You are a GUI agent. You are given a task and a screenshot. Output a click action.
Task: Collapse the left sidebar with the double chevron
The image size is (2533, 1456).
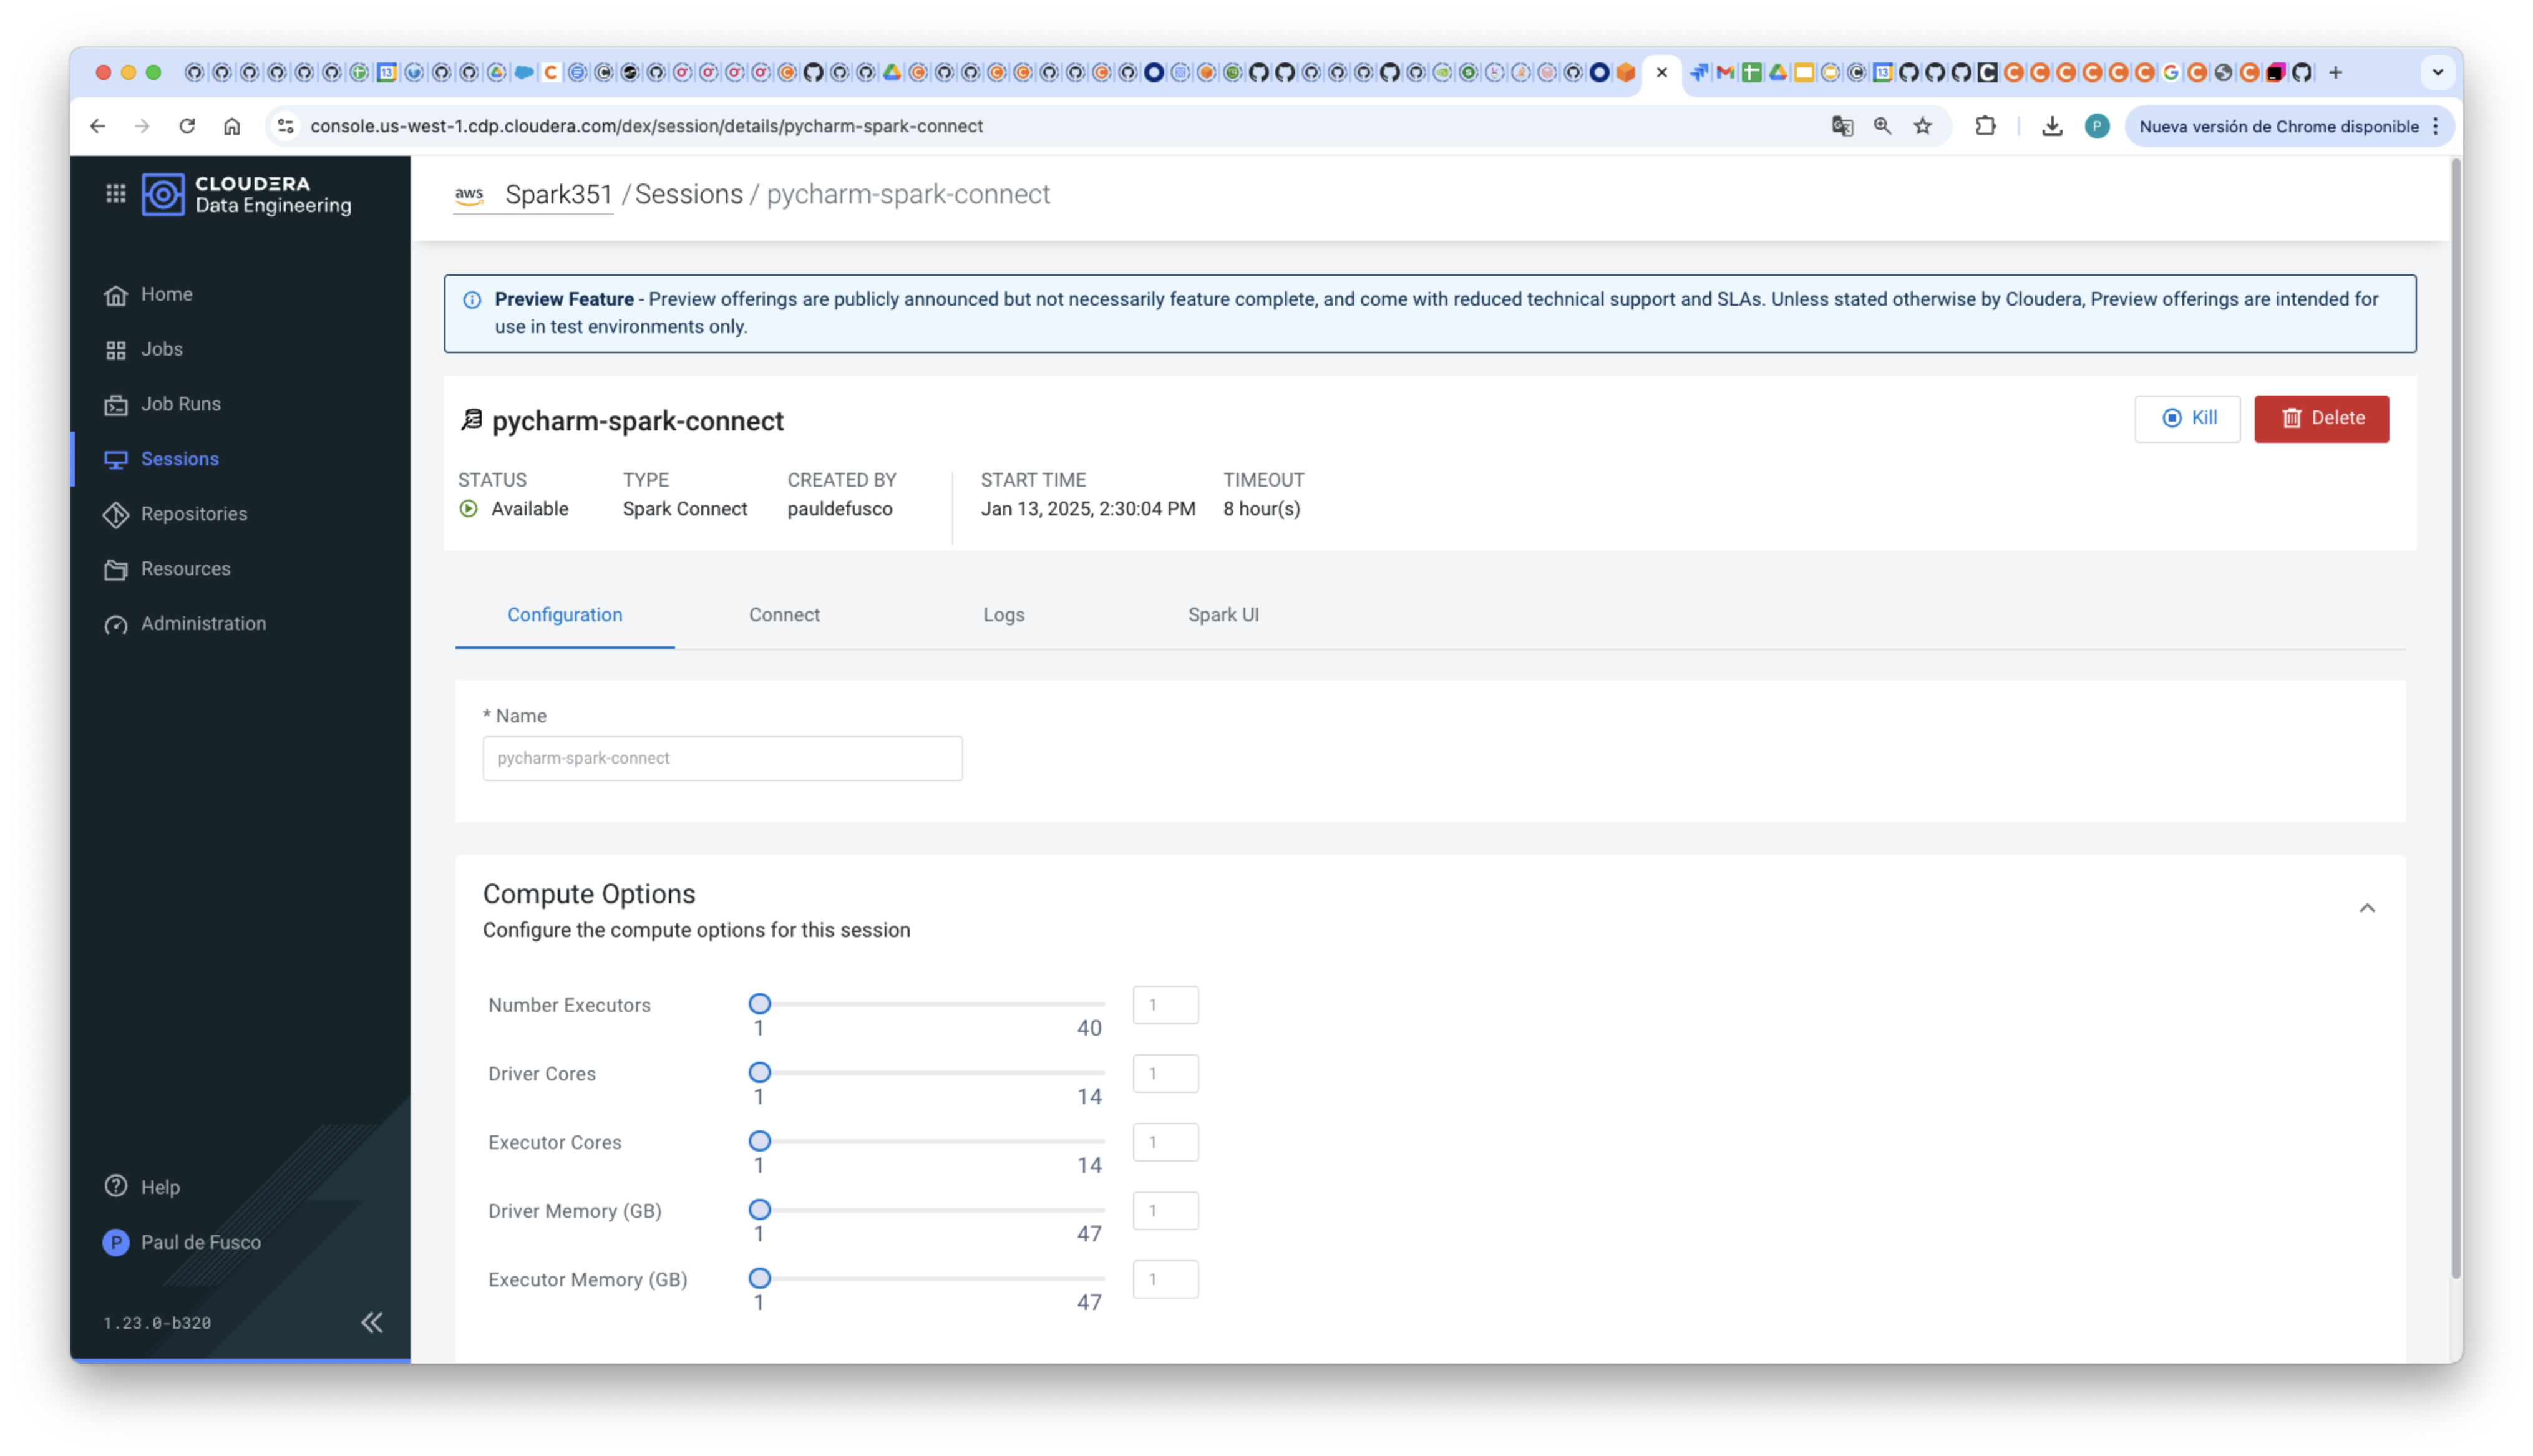click(x=371, y=1322)
